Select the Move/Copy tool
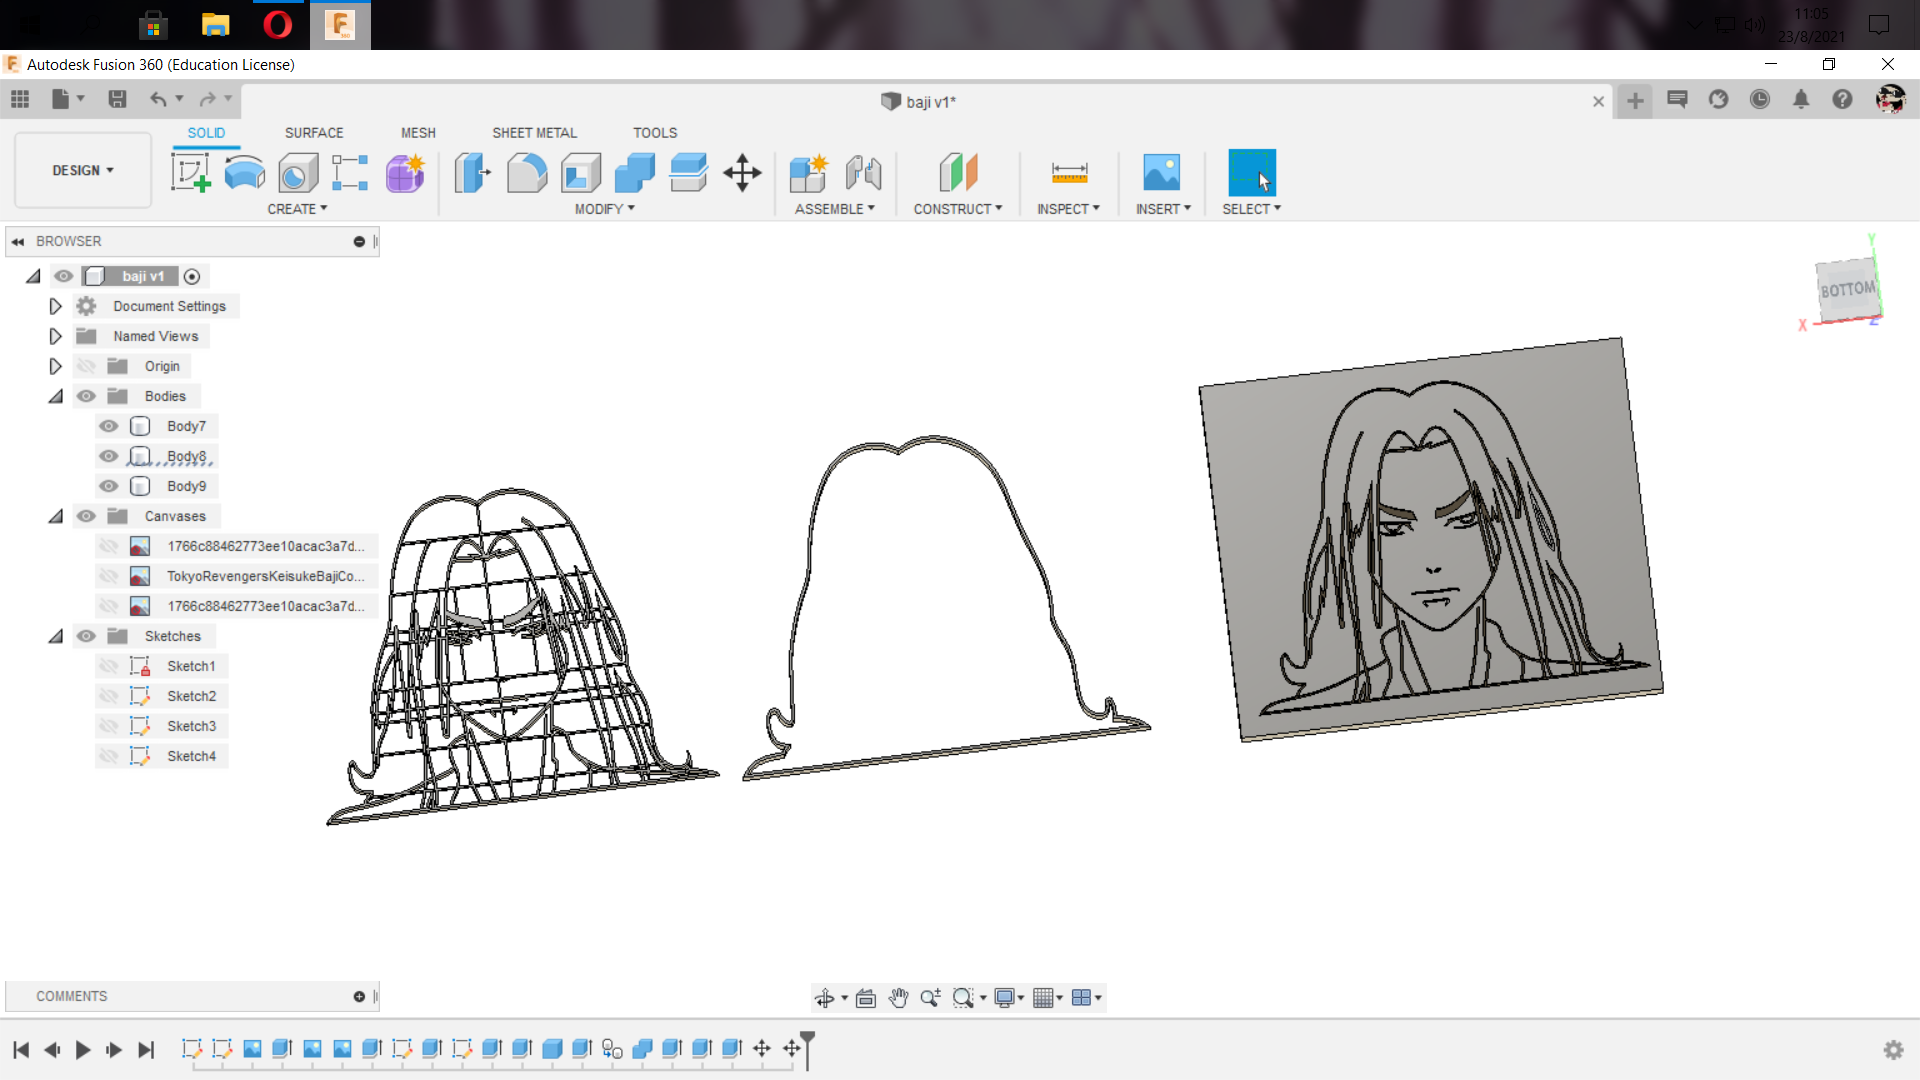This screenshot has height=1080, width=1920. (x=742, y=172)
